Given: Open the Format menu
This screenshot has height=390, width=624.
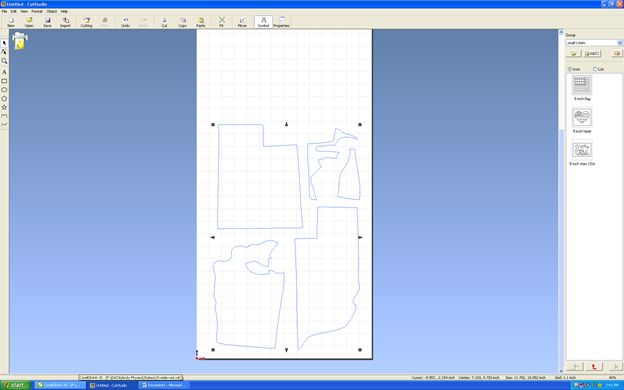Looking at the screenshot, I should [x=37, y=12].
